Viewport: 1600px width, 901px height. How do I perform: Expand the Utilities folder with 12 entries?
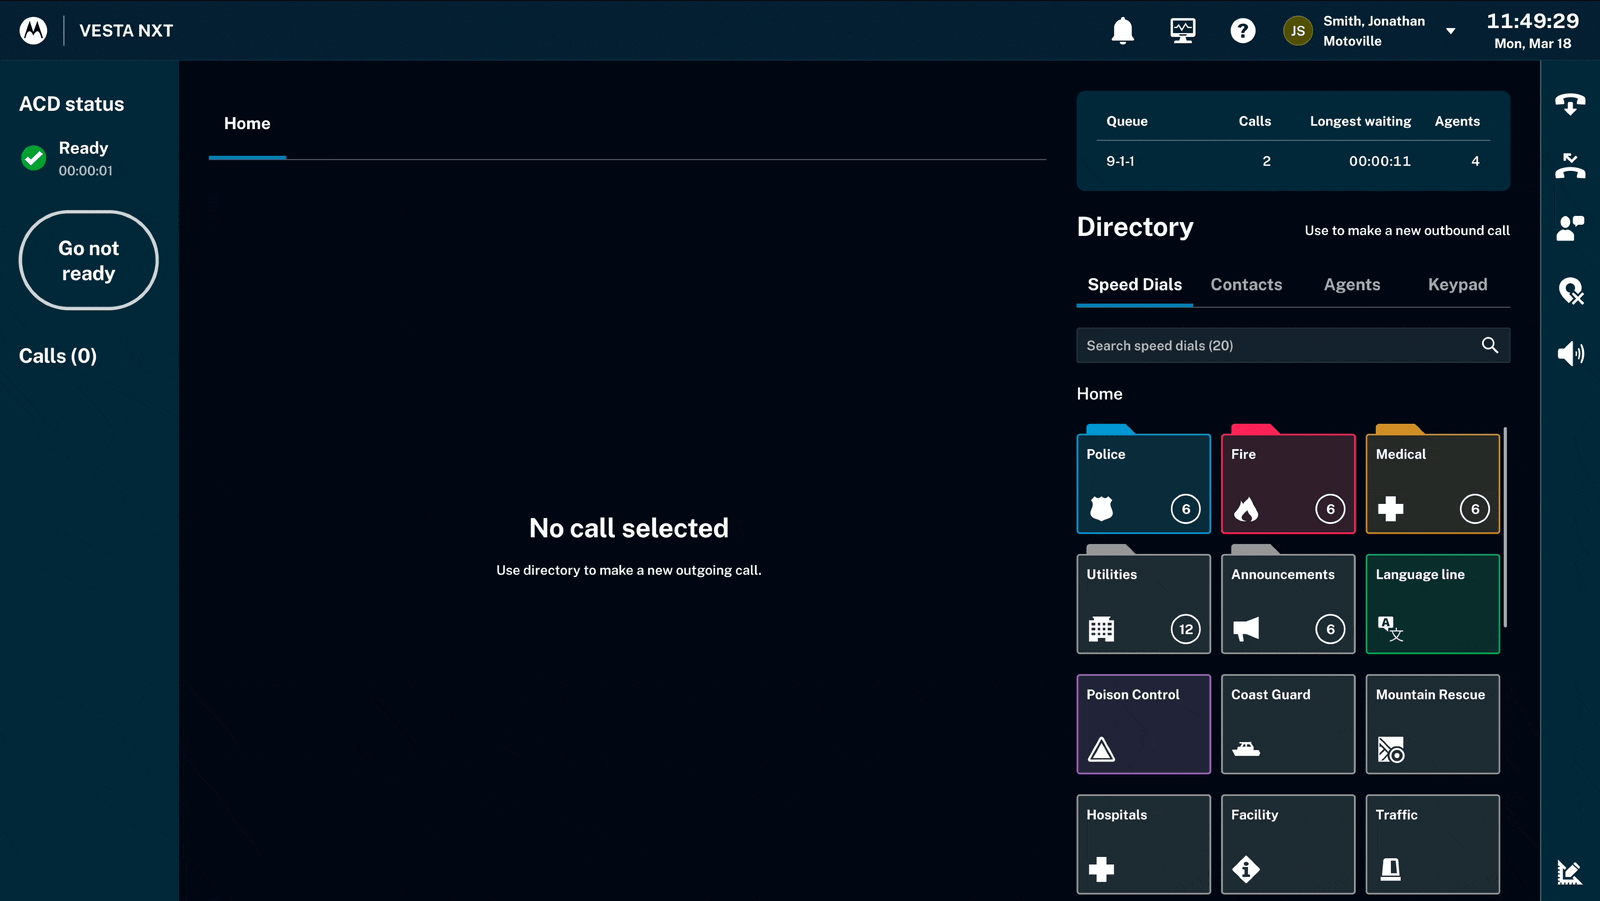(x=1143, y=603)
